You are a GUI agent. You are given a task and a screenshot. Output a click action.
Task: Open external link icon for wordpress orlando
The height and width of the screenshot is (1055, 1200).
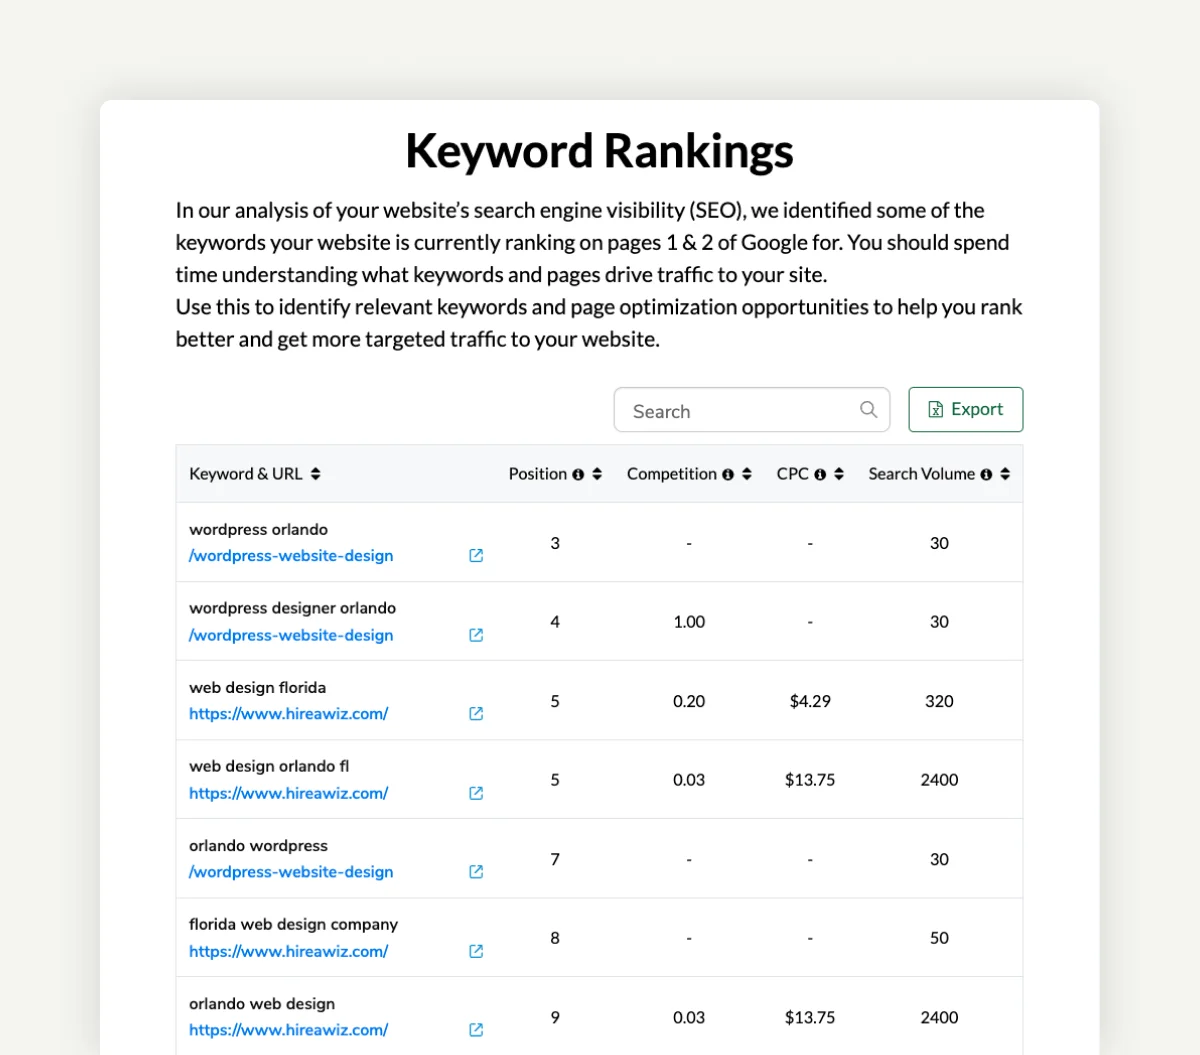[x=476, y=555]
